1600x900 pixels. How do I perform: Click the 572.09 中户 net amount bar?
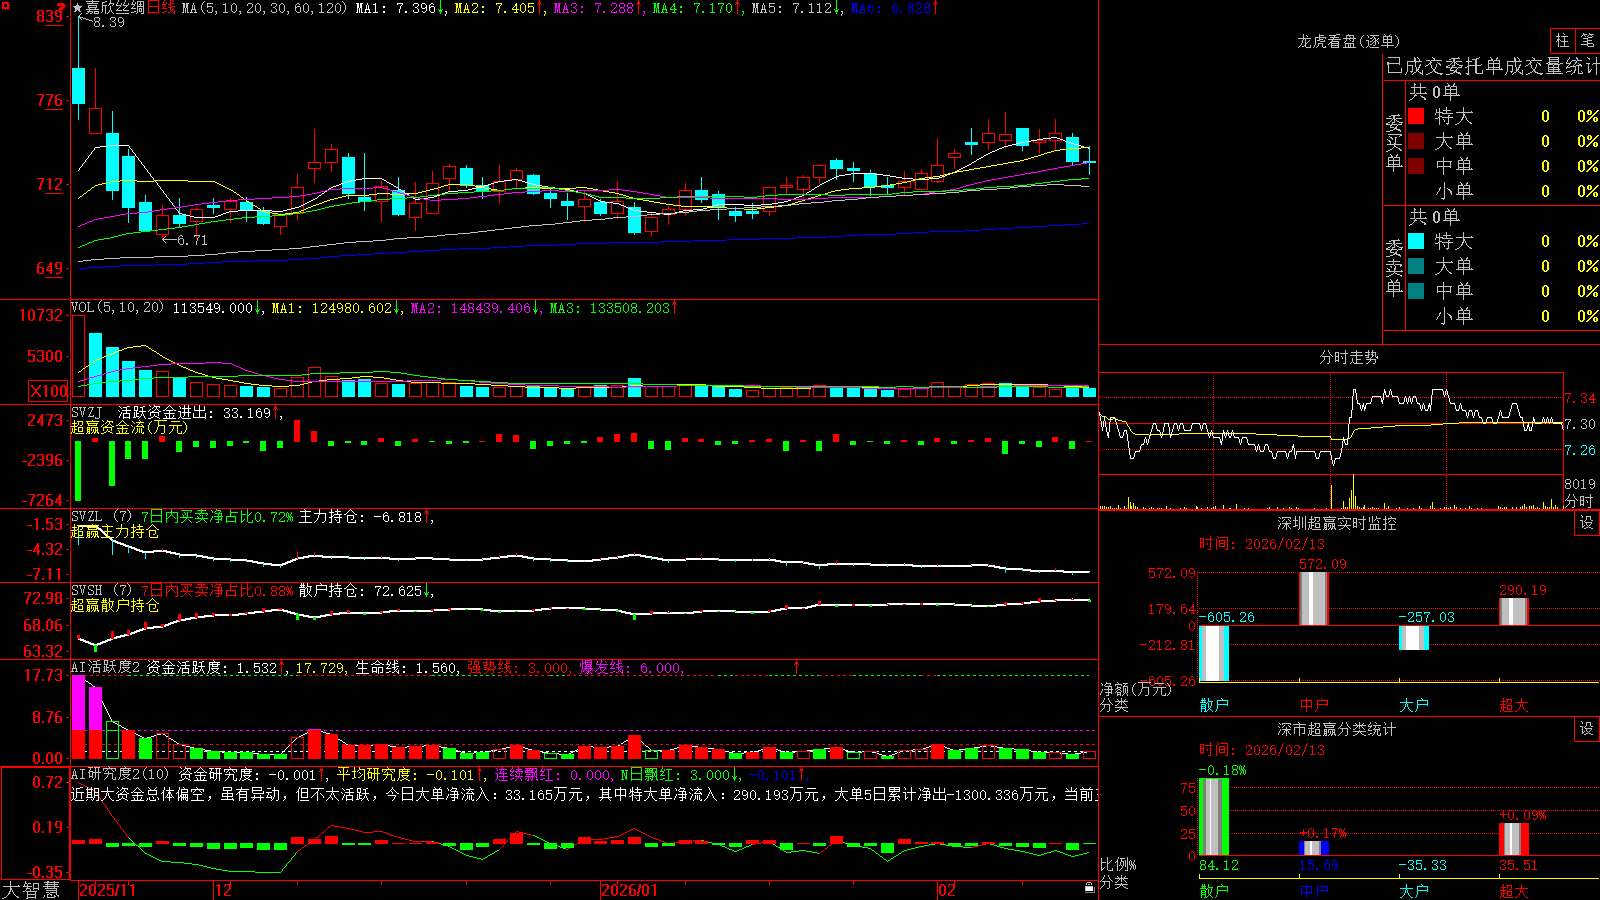1314,599
